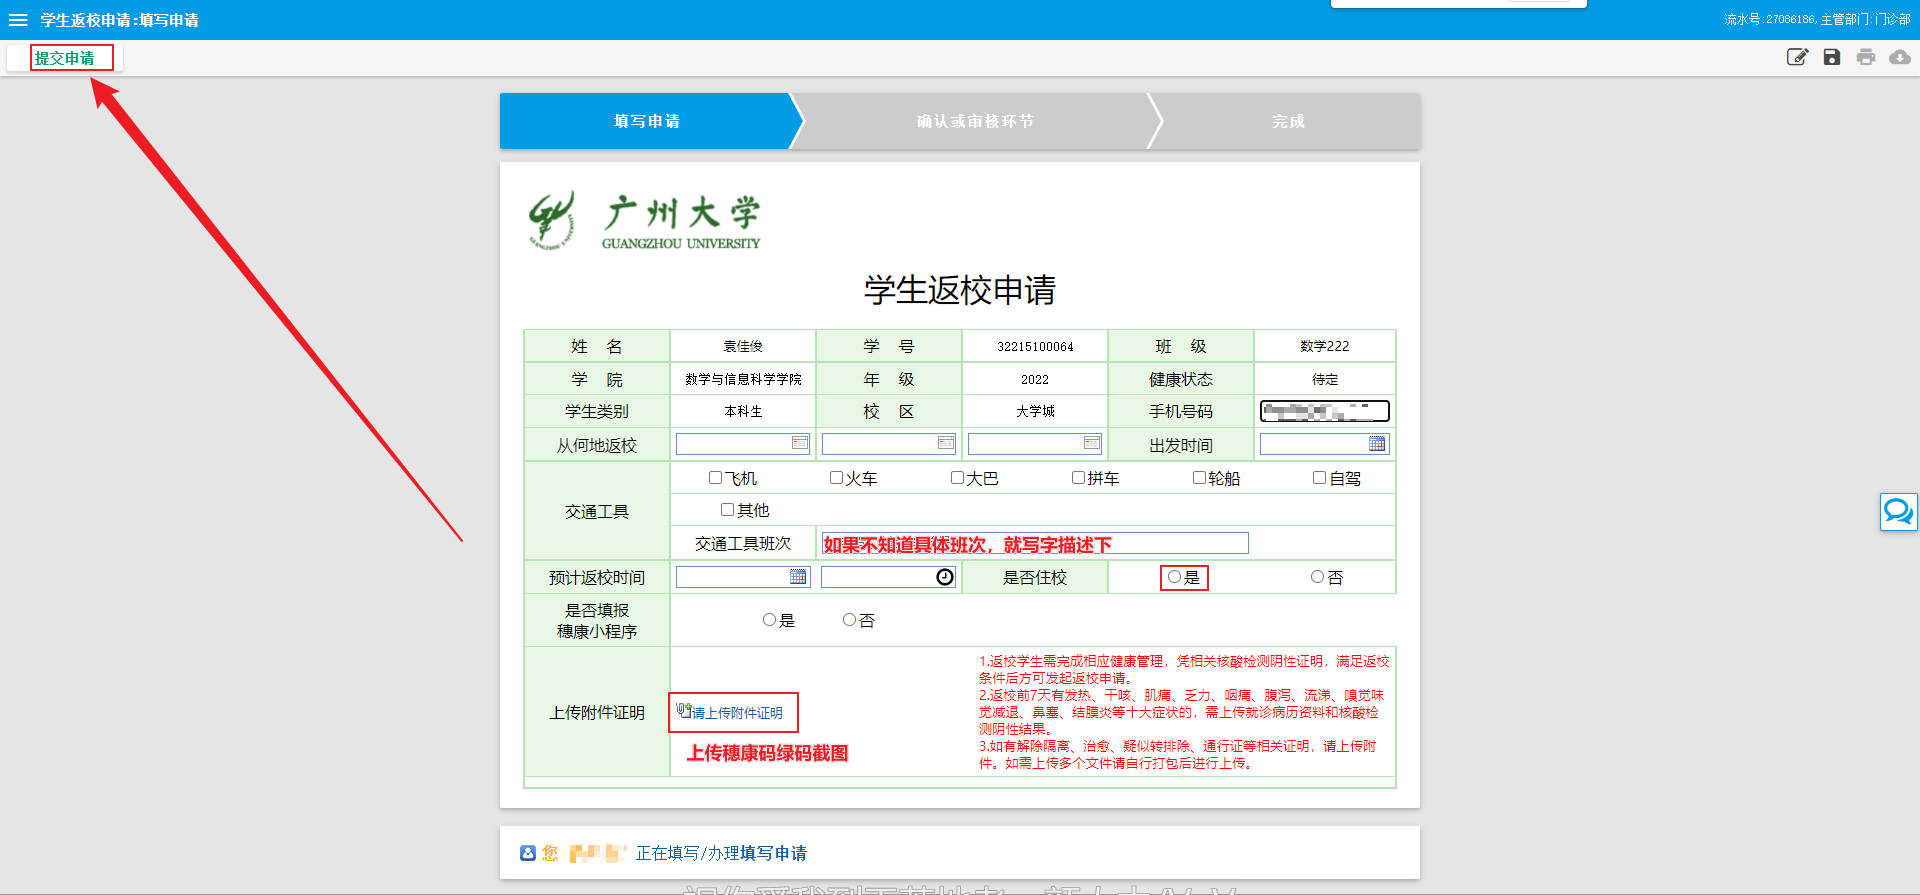Check the 火车 transport checkbox
The height and width of the screenshot is (895, 1920).
pos(836,478)
